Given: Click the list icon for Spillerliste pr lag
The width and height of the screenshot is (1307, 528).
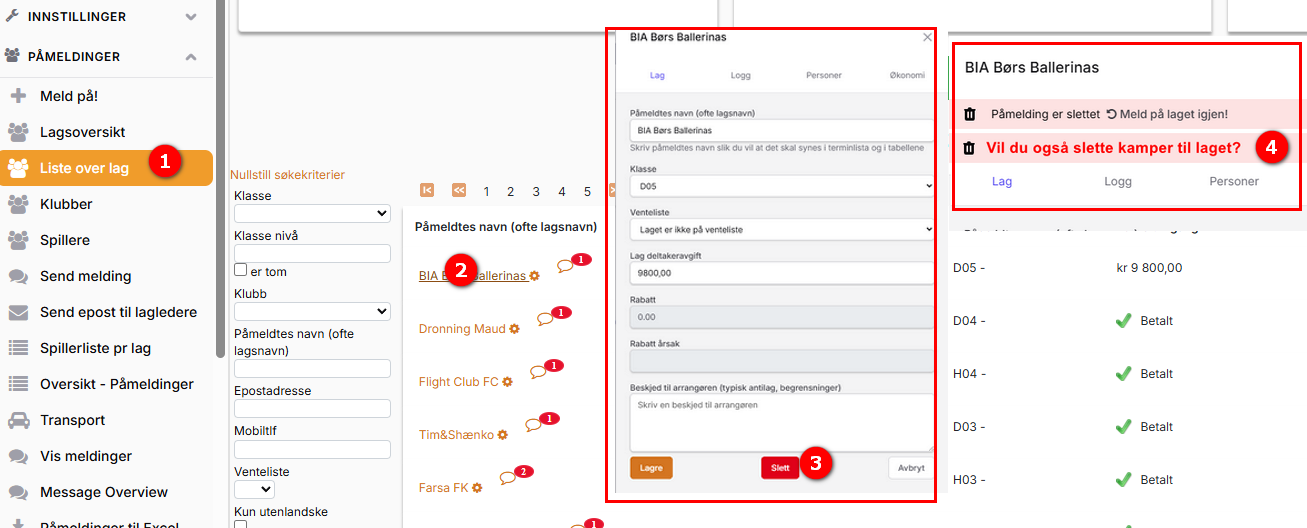Looking at the screenshot, I should tap(18, 348).
